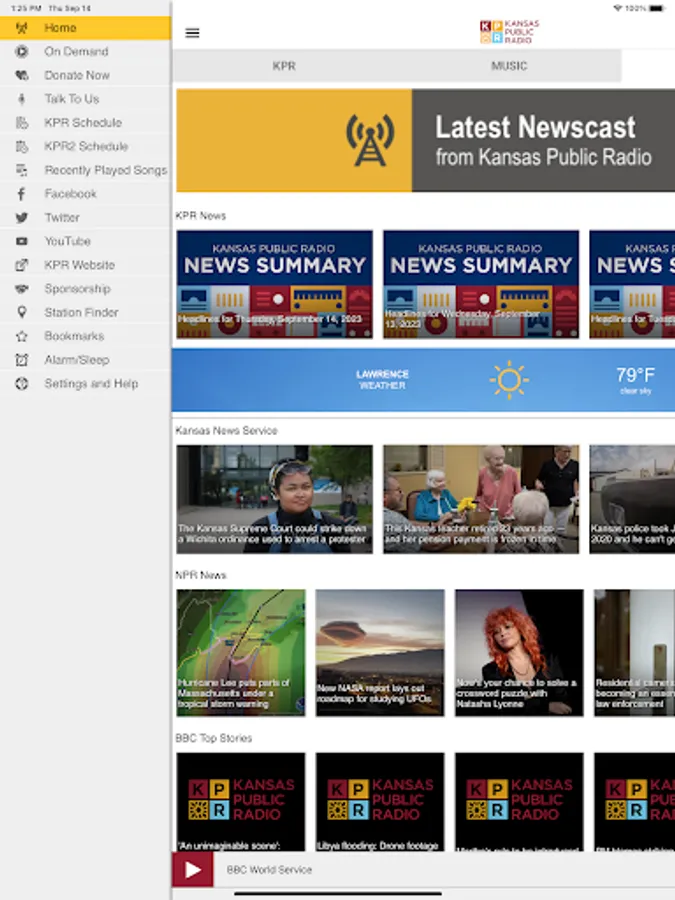The width and height of the screenshot is (675, 900).
Task: Click the Sponsorship handshake icon
Action: (22, 289)
